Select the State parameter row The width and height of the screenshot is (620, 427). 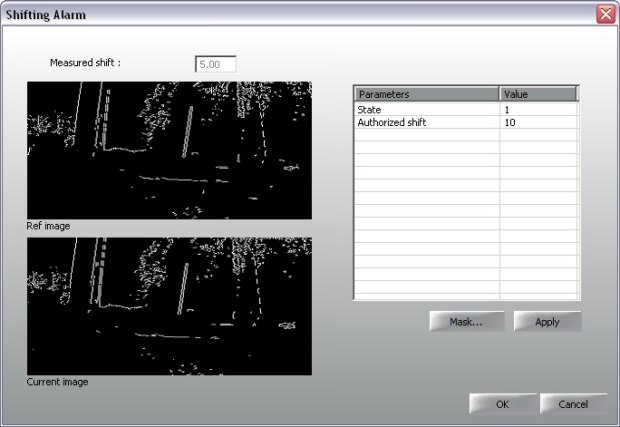pos(427,109)
